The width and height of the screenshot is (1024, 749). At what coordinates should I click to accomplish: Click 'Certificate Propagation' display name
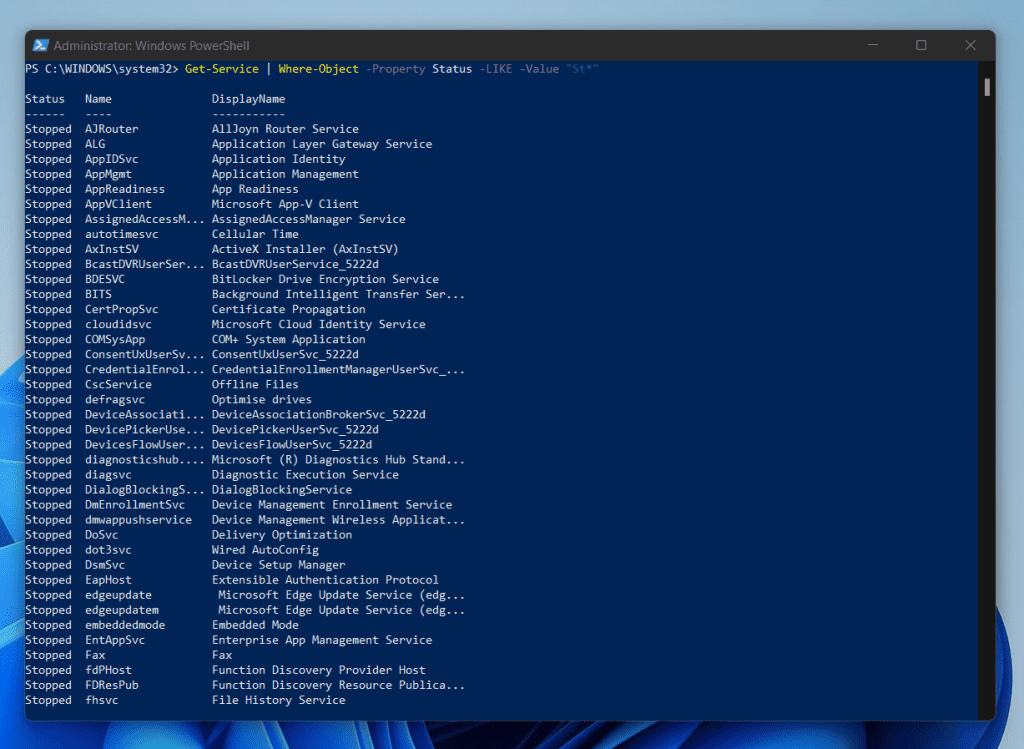[288, 309]
